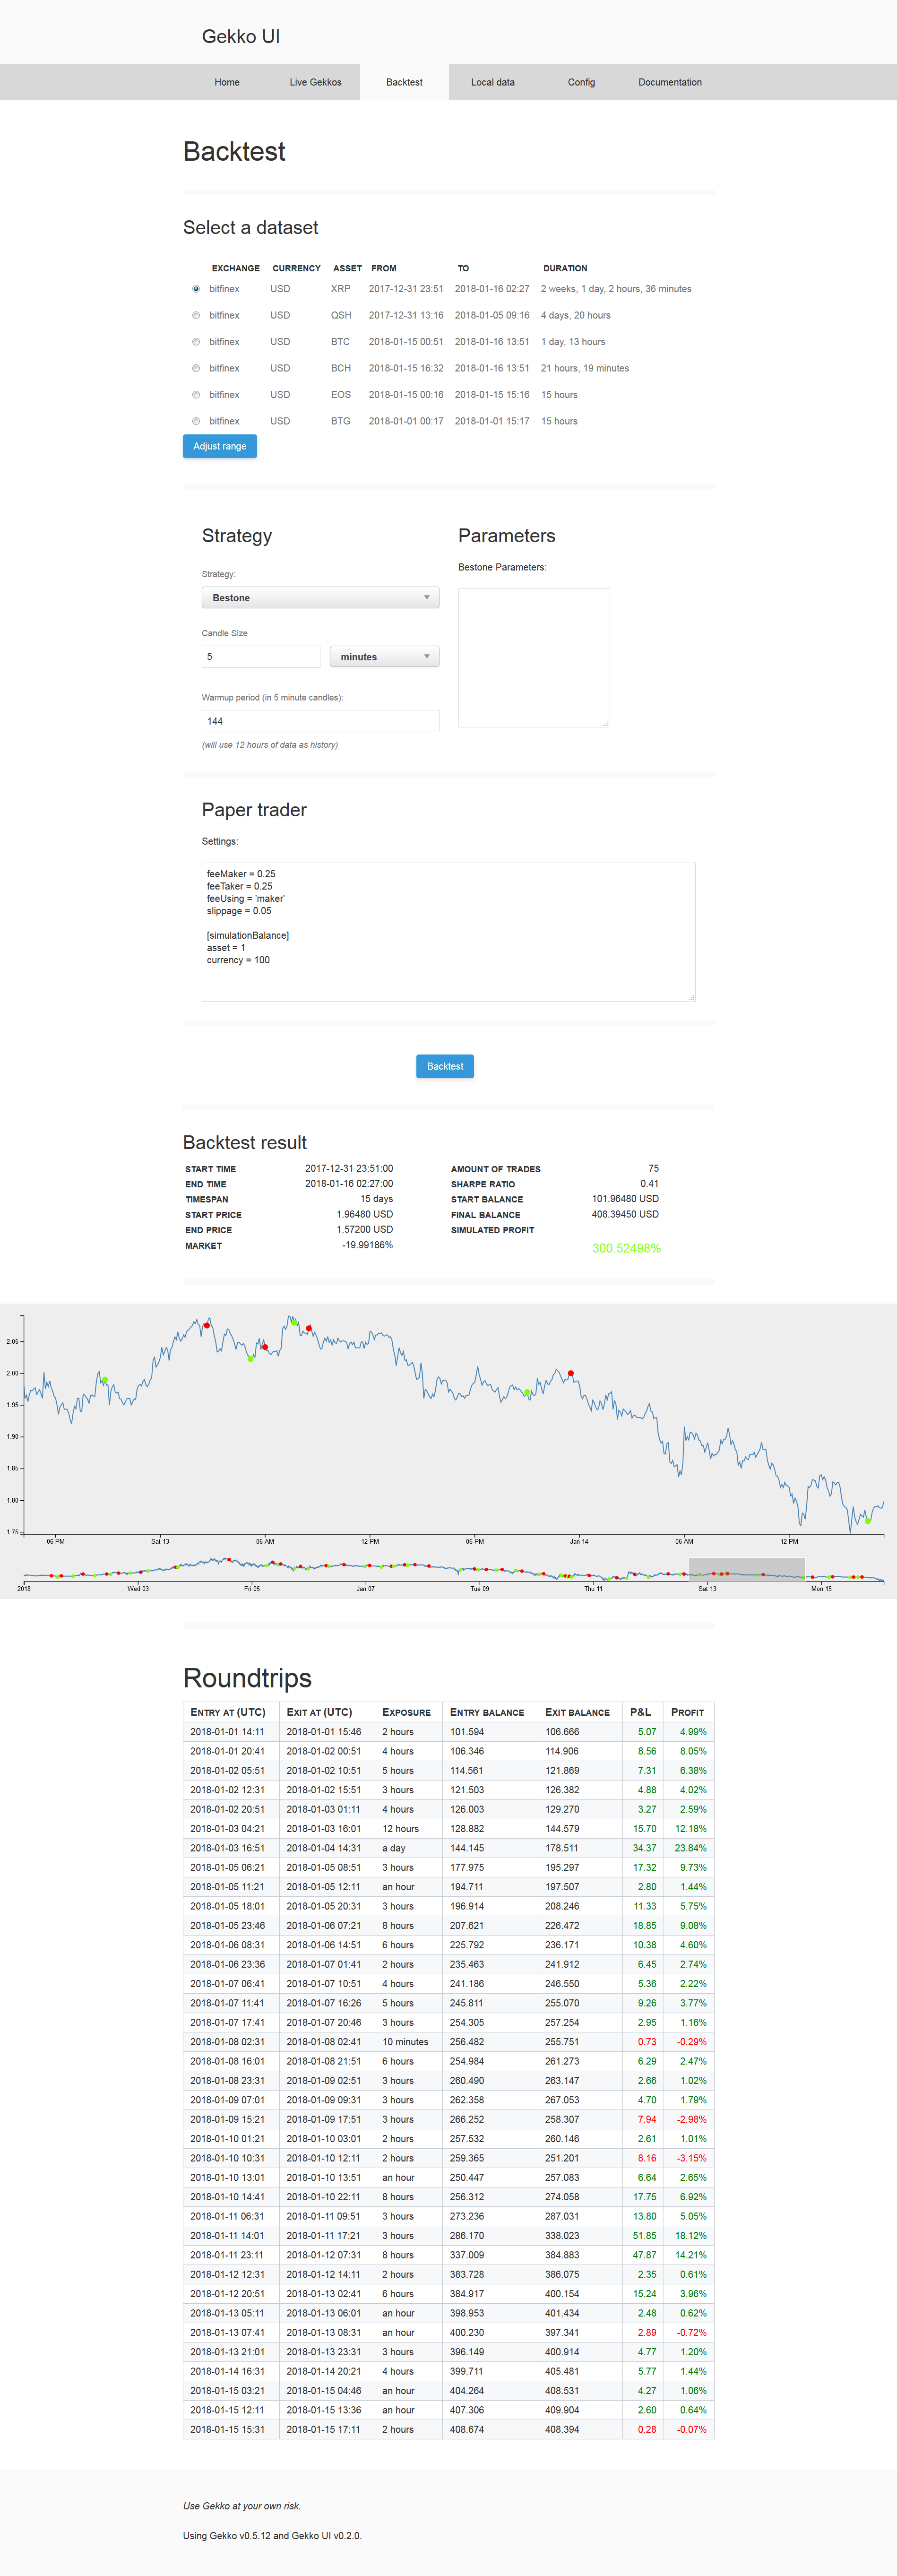Click the Adjust range button
This screenshot has width=897, height=2576.
(x=220, y=446)
